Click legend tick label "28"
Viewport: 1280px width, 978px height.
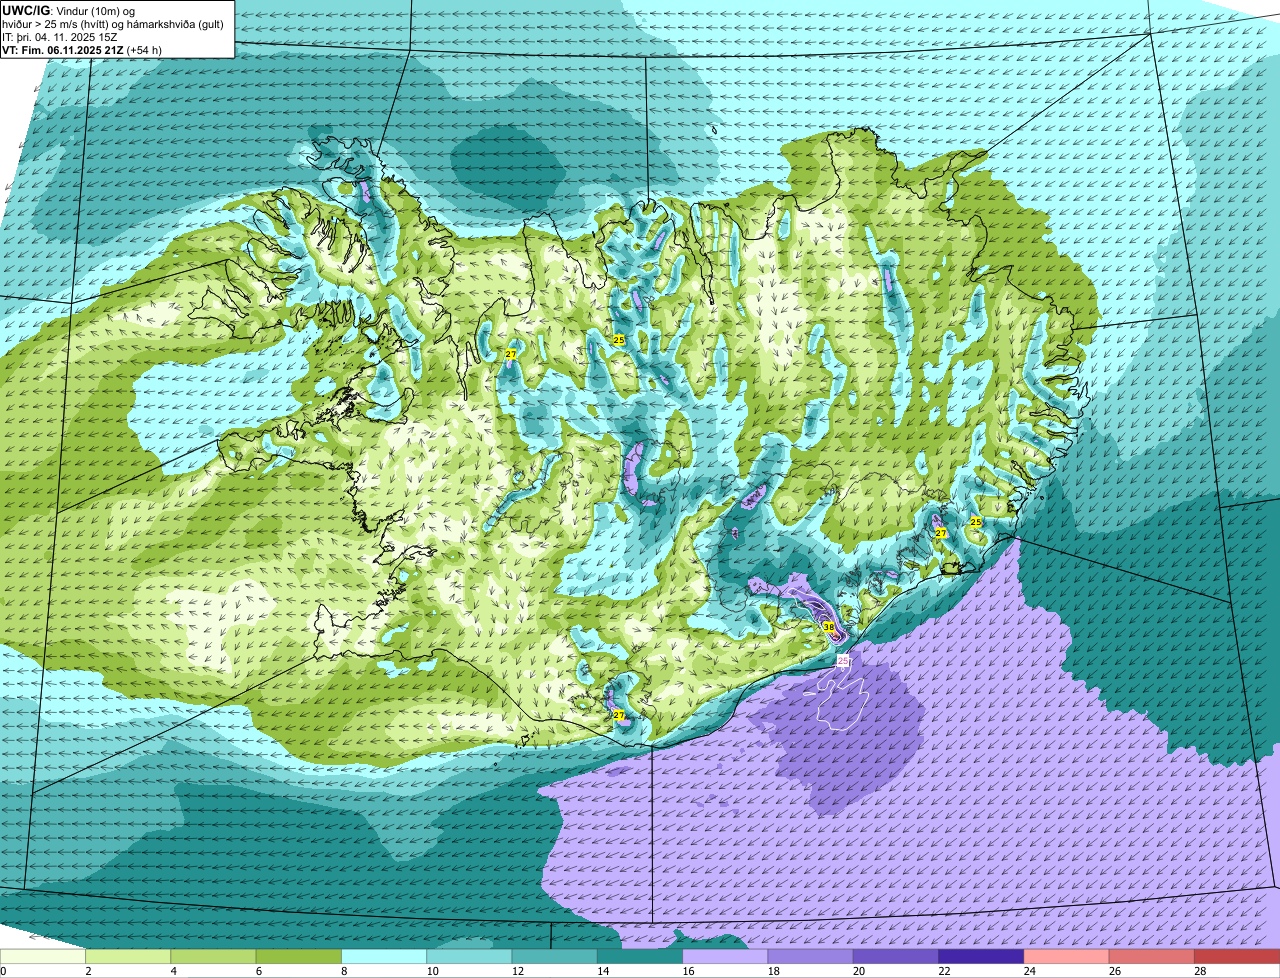[x=1199, y=971]
